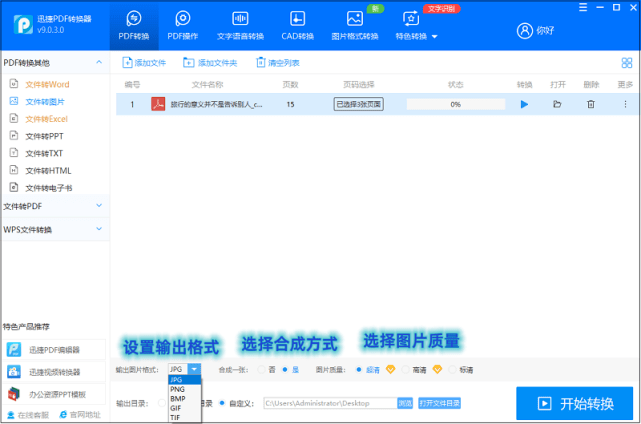Click the 打开文件目录 button
Viewport: 641px width, 424px height.
click(439, 403)
